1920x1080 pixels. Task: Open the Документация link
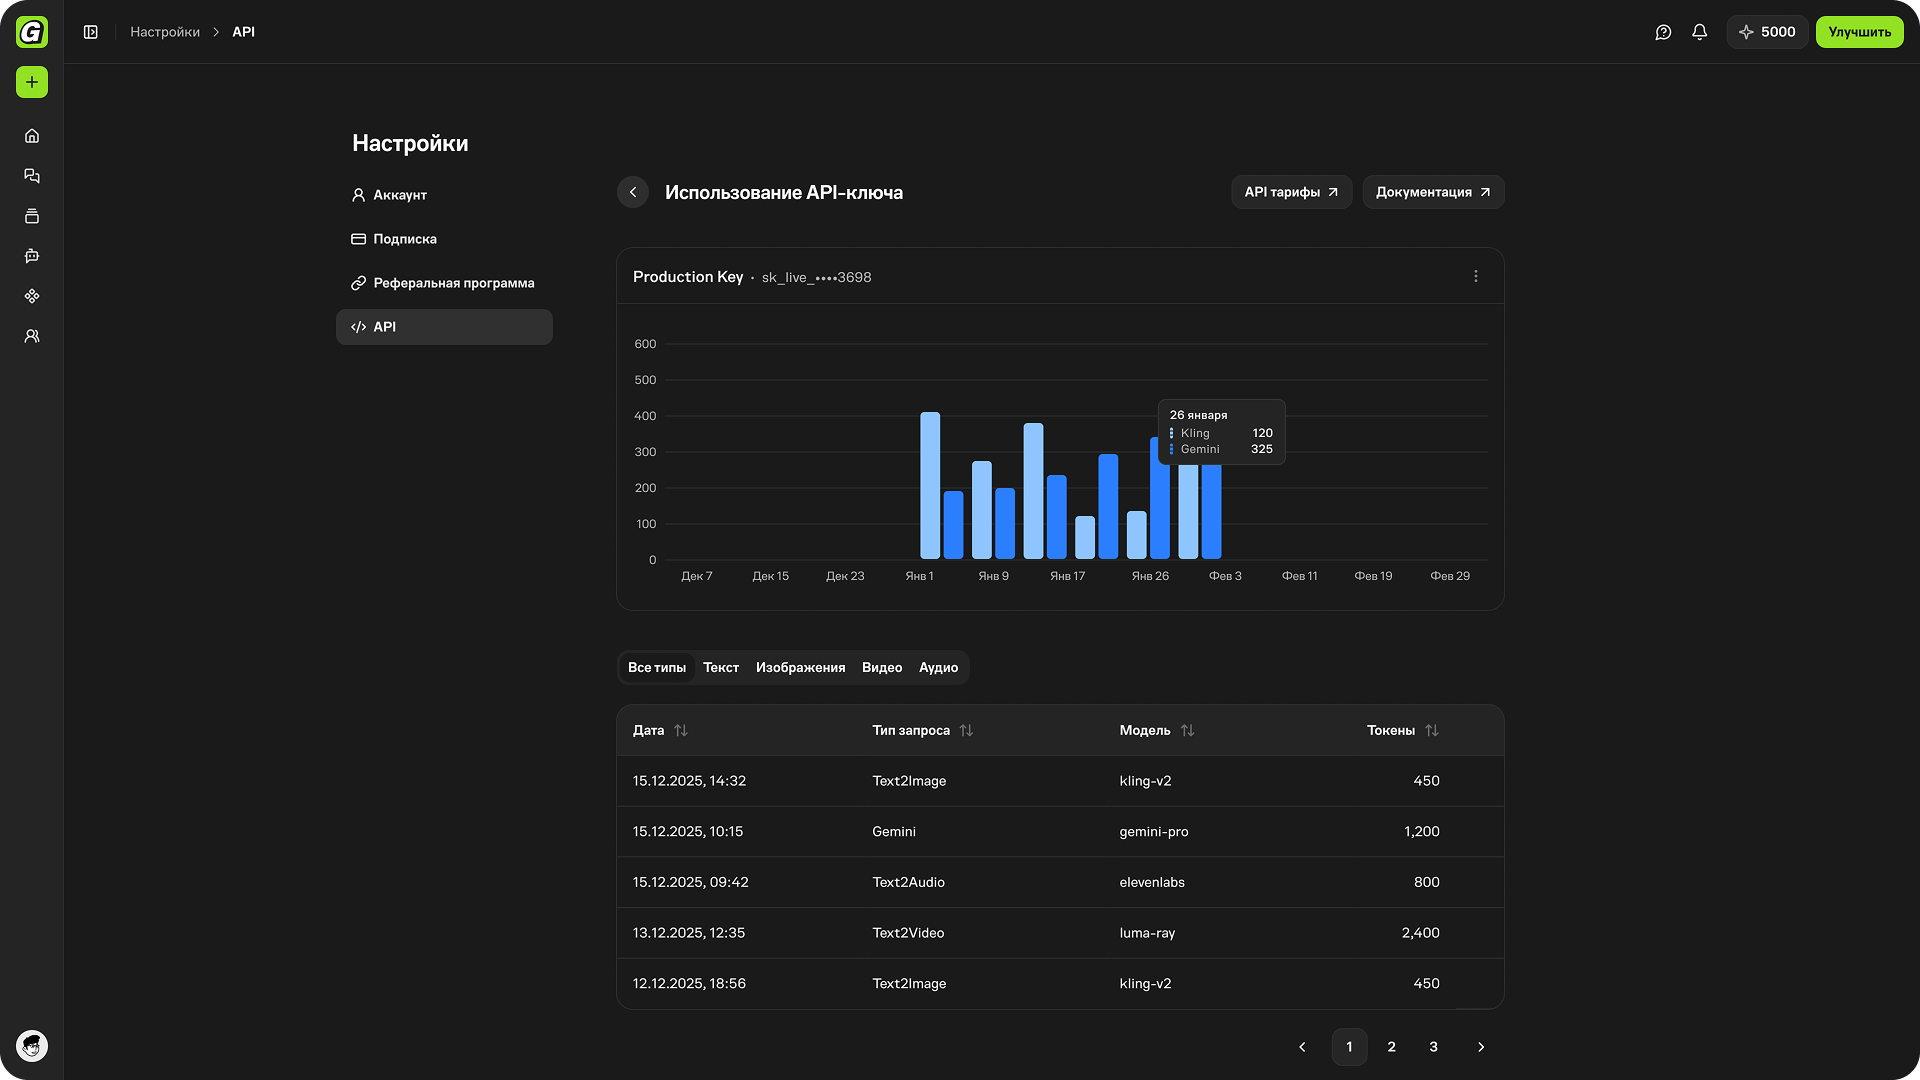click(1432, 192)
